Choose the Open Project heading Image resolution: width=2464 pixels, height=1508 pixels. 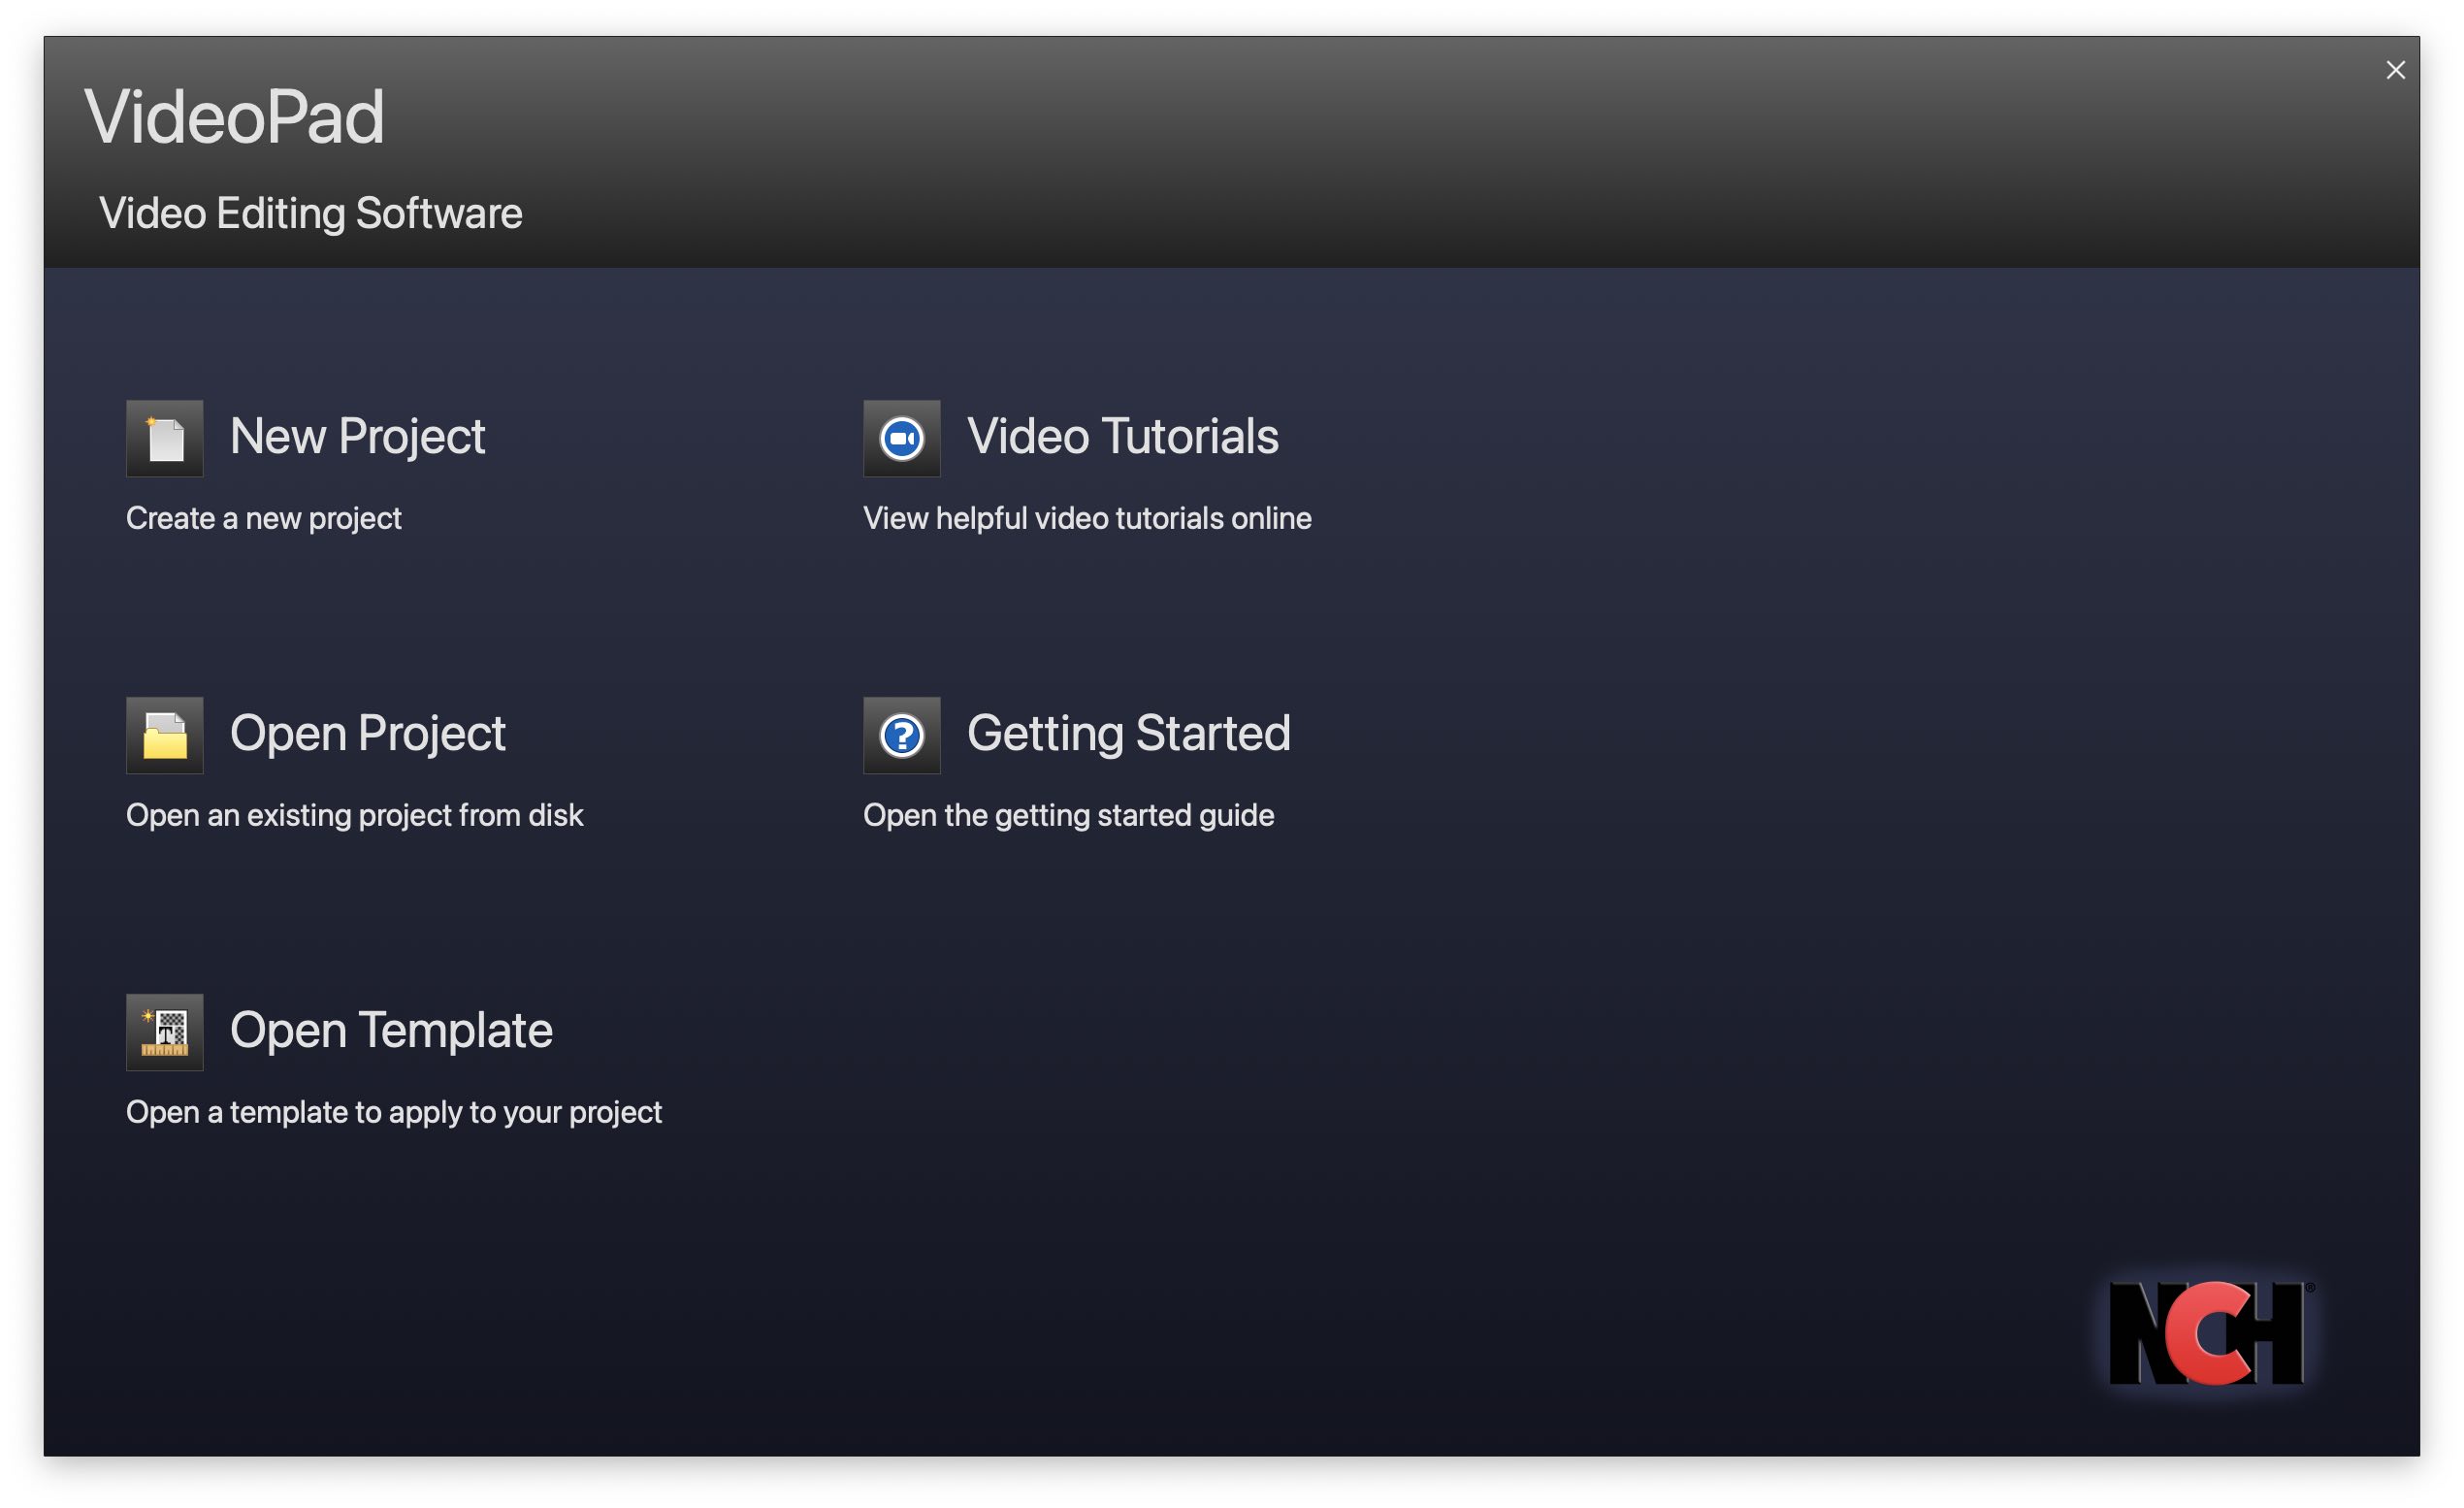tap(367, 734)
